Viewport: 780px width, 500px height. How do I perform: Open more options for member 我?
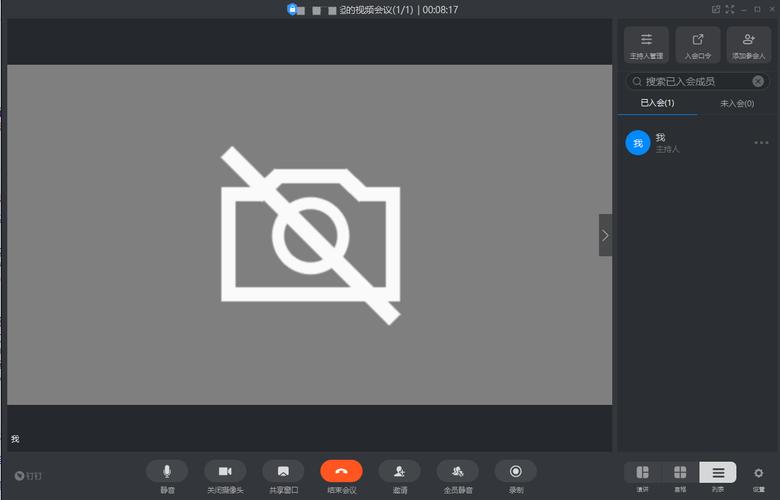tap(761, 143)
